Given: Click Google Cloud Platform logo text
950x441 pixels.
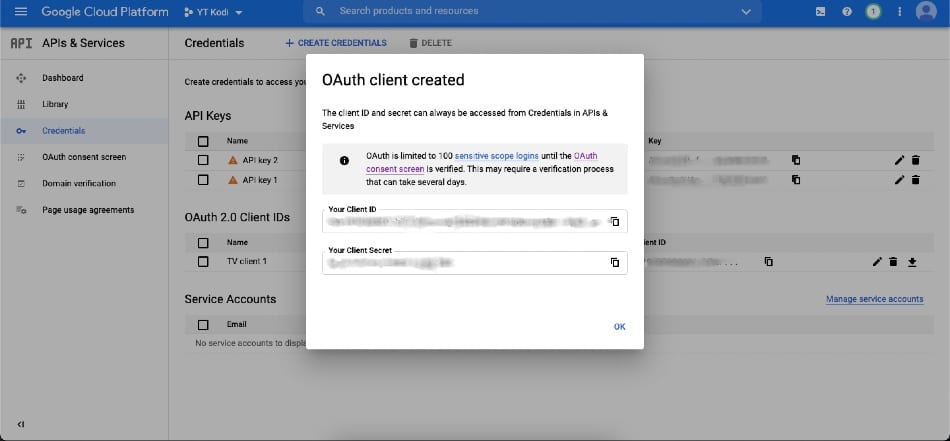Looking at the screenshot, I should (x=105, y=12).
